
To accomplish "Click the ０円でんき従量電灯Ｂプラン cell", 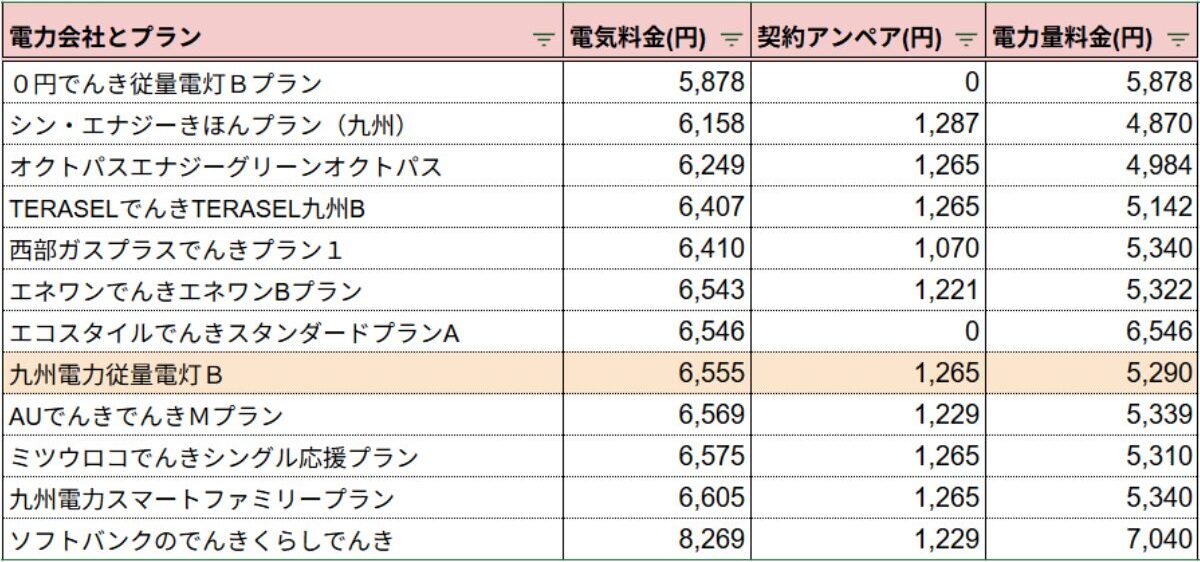I will [x=282, y=82].
